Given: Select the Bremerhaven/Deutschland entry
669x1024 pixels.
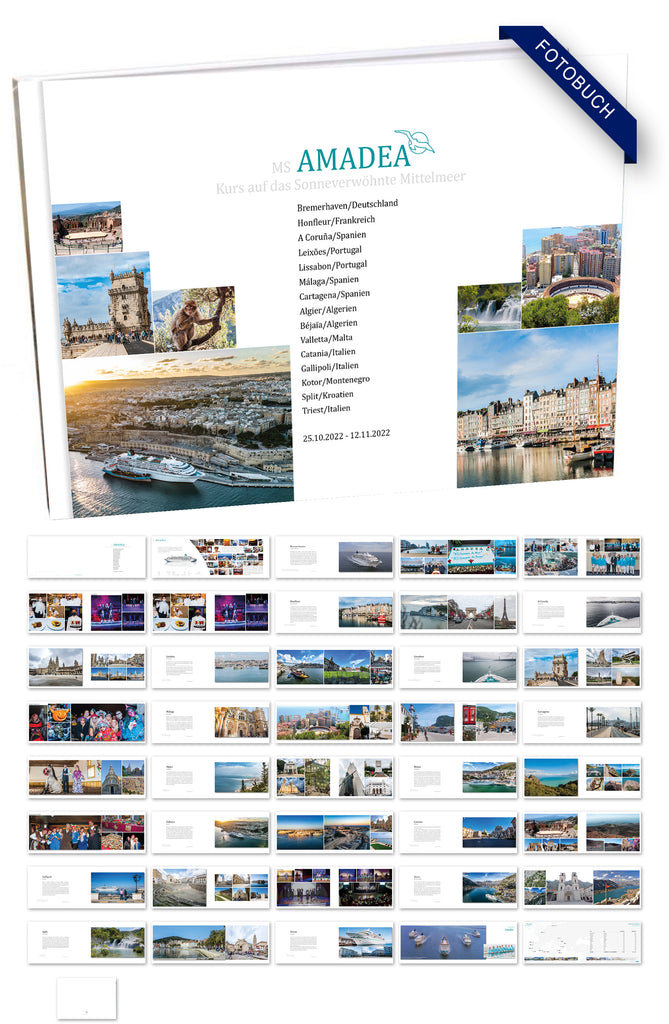Looking at the screenshot, I should click(347, 204).
